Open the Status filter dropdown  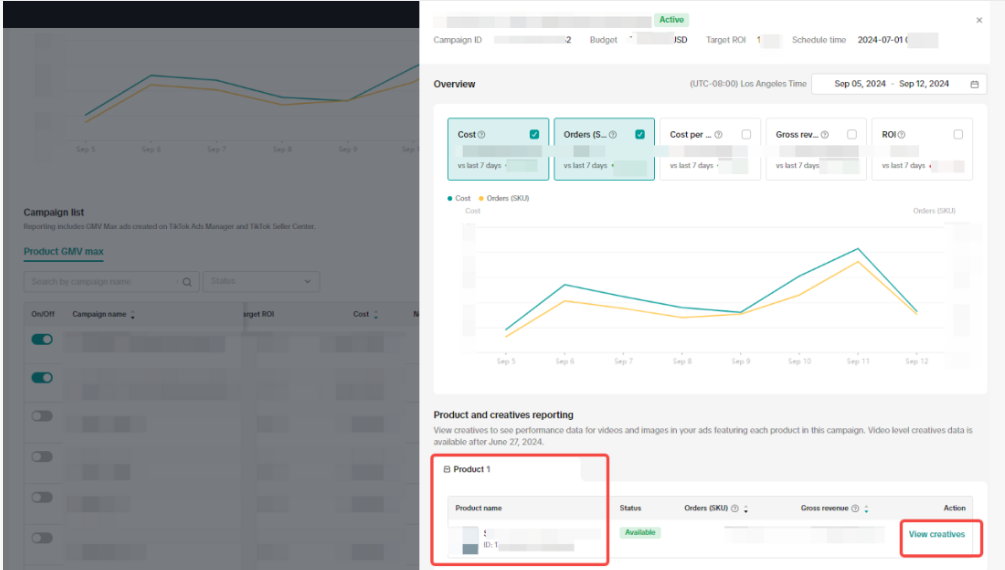tap(261, 282)
